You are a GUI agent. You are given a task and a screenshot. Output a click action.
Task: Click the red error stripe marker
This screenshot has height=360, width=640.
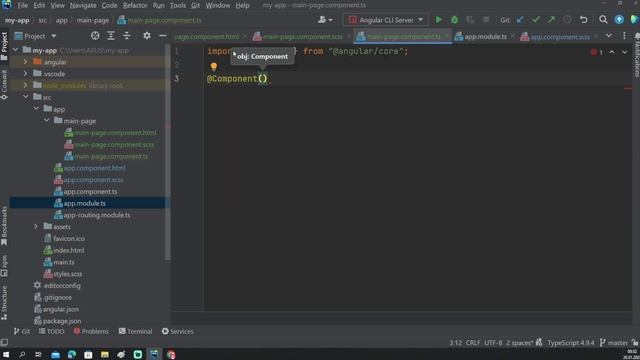(x=628, y=88)
